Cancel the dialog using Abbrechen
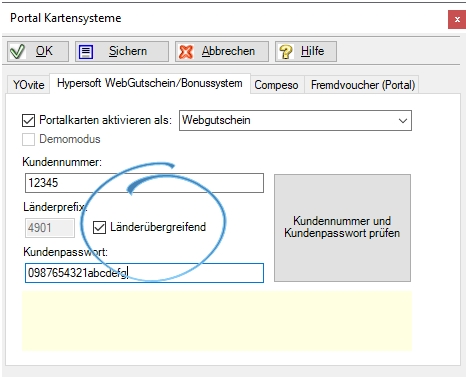Image resolution: width=466 pixels, height=377 pixels. pyautogui.click(x=222, y=51)
